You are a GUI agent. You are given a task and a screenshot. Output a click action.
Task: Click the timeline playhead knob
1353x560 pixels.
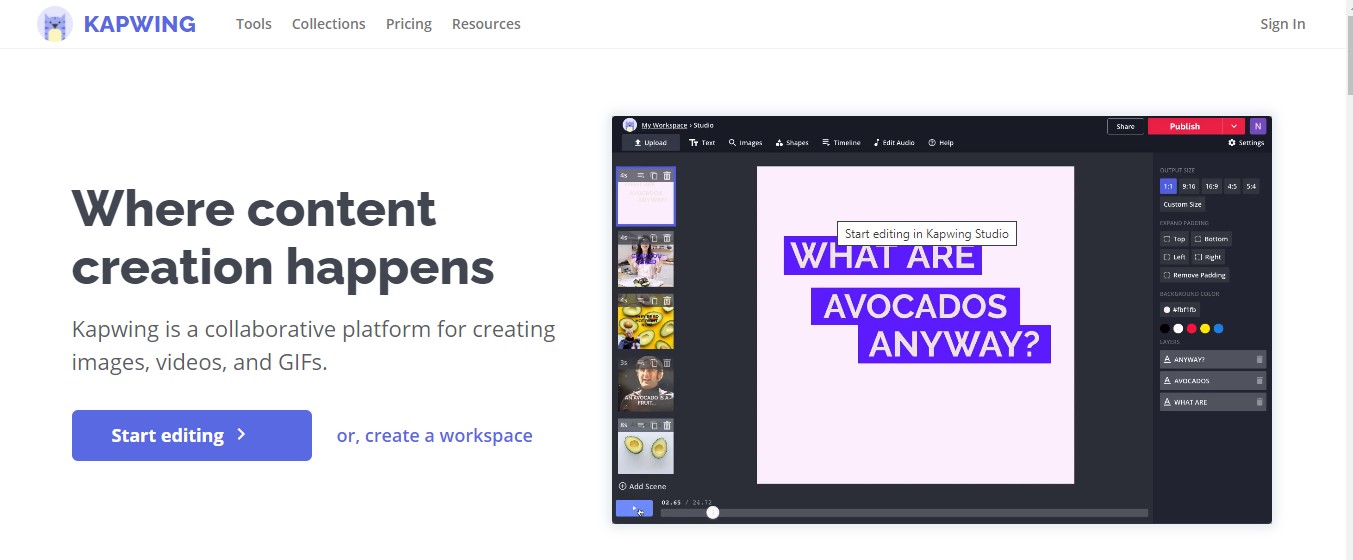[x=713, y=512]
